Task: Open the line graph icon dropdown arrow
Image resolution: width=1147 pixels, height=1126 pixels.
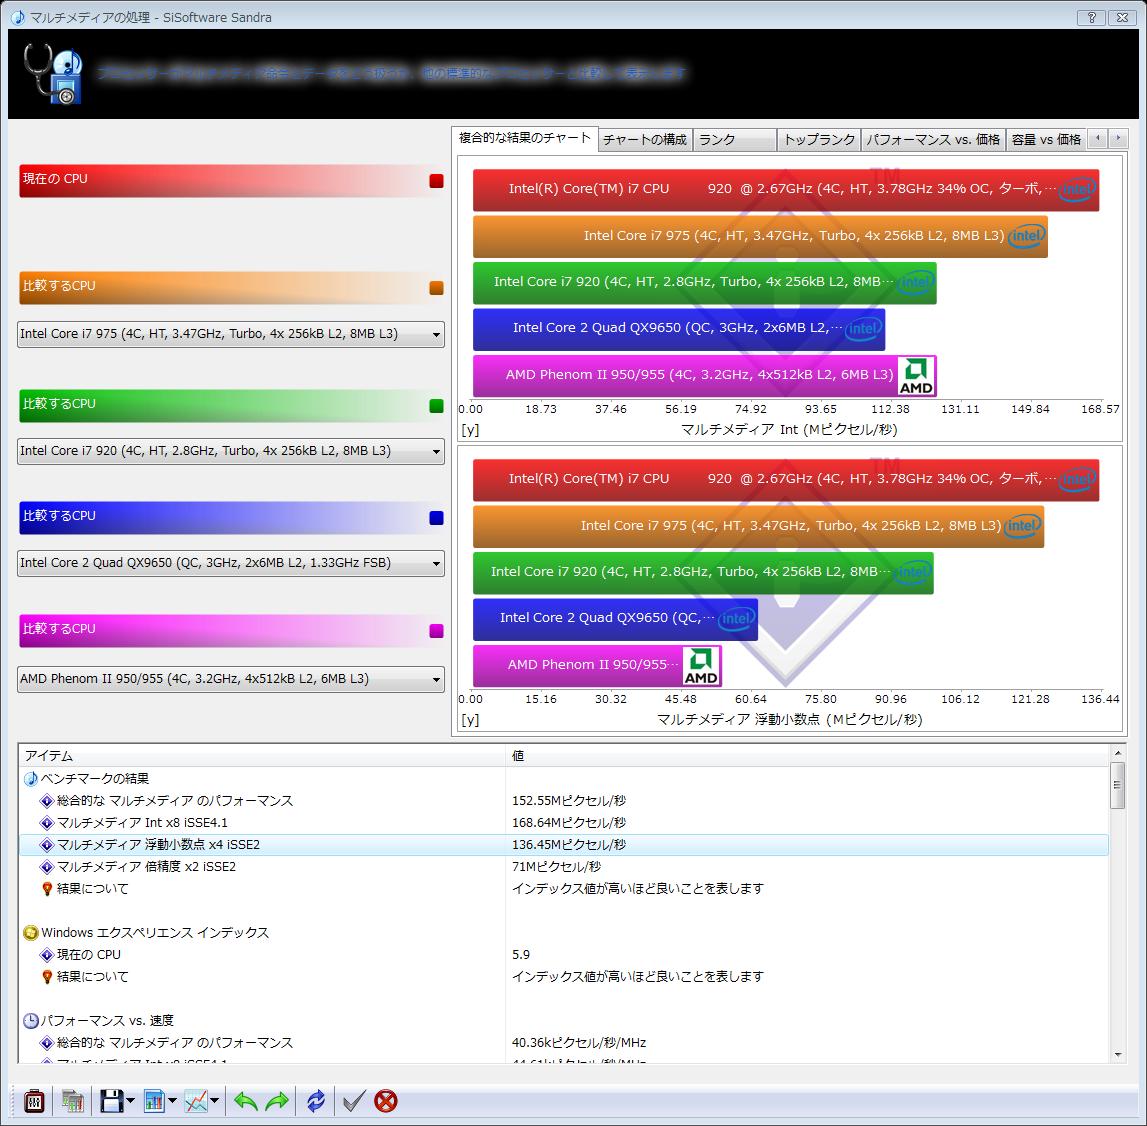Action: point(215,1100)
